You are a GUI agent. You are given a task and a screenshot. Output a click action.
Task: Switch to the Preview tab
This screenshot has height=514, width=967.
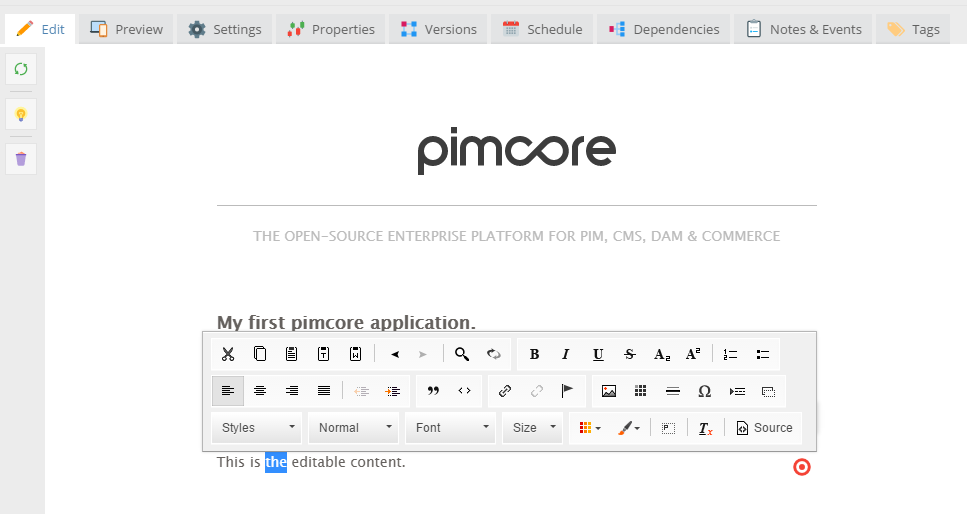[x=127, y=29]
